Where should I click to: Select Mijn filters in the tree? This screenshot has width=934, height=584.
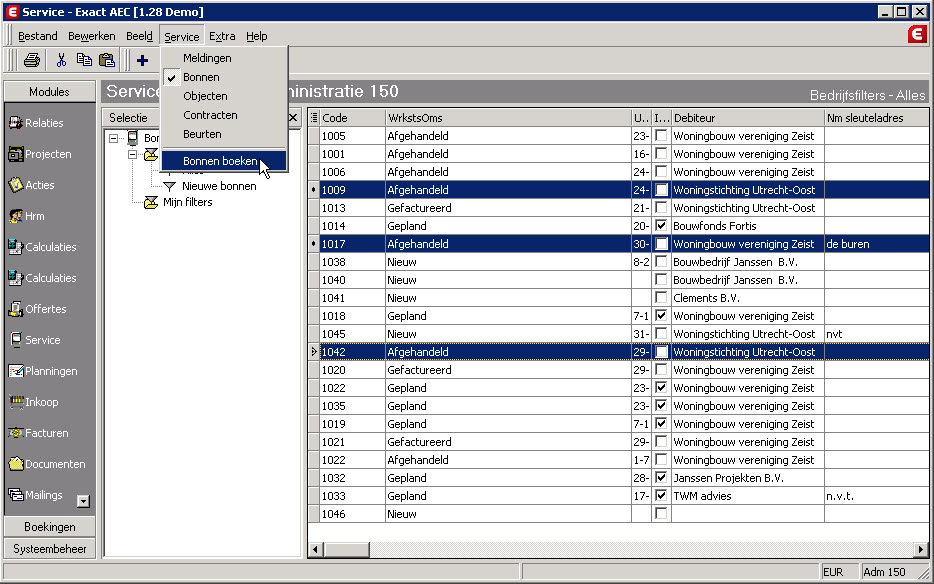pyautogui.click(x=188, y=203)
